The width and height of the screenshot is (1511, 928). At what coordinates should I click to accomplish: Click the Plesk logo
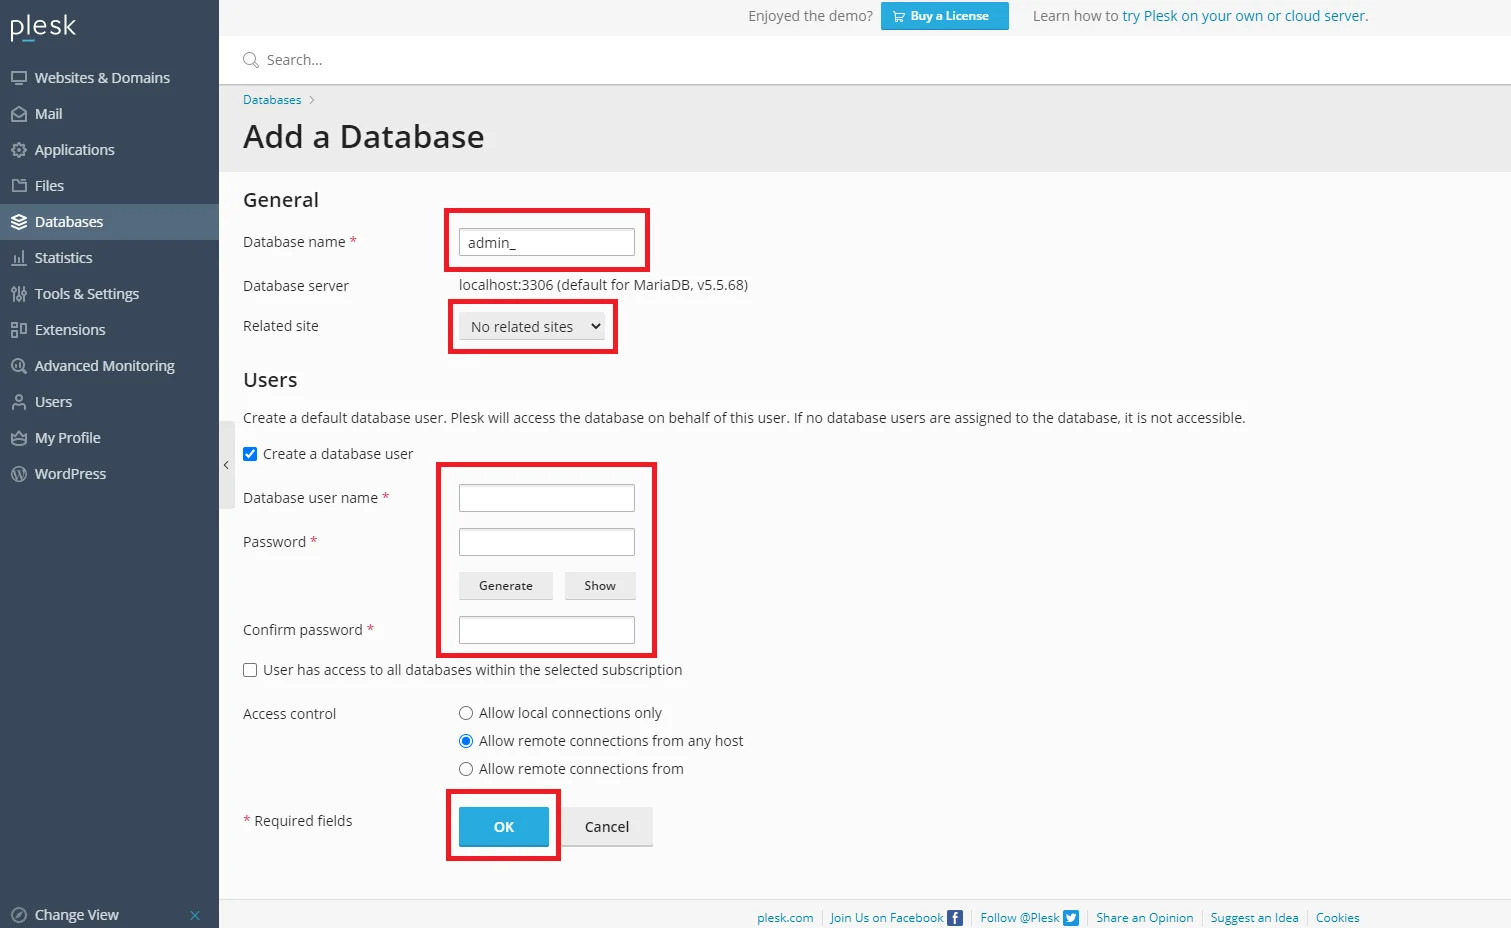(43, 27)
